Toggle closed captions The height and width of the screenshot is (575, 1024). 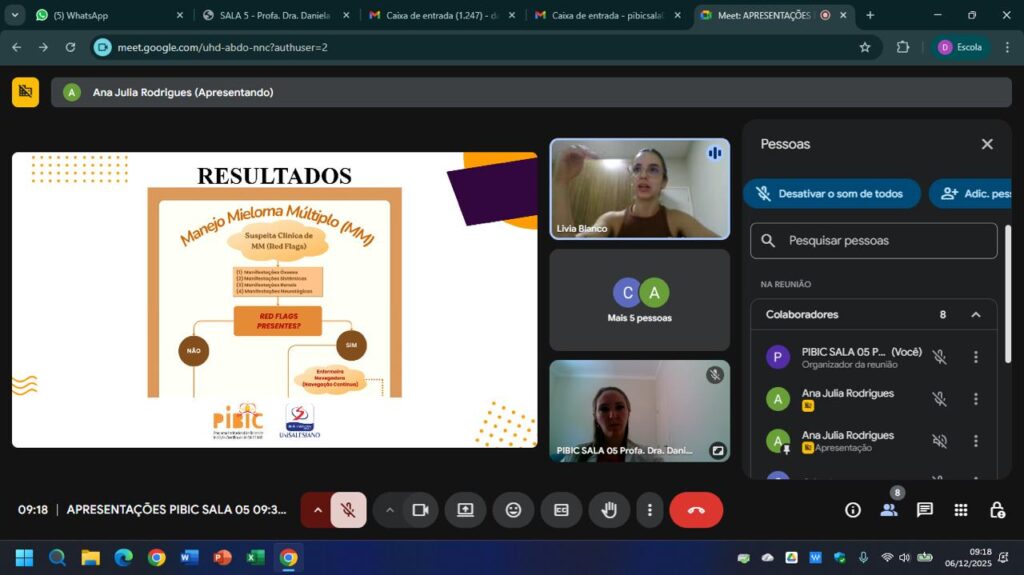[x=561, y=510]
